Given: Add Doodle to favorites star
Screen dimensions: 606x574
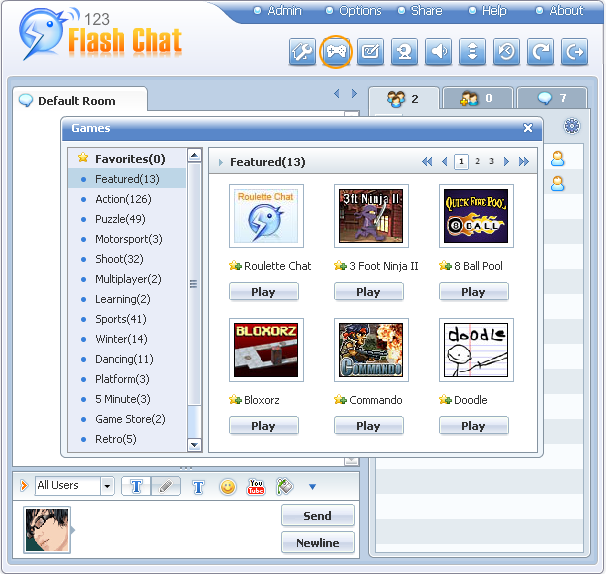Looking at the screenshot, I should pyautogui.click(x=445, y=399).
